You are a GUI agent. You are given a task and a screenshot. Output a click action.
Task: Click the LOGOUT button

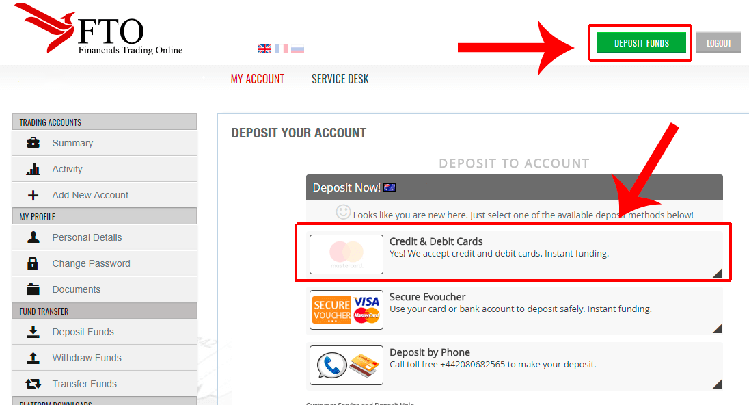click(x=718, y=43)
